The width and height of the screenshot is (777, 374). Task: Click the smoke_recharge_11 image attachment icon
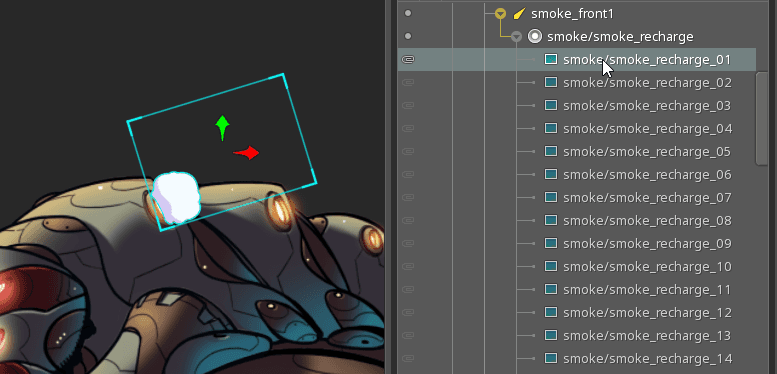551,289
